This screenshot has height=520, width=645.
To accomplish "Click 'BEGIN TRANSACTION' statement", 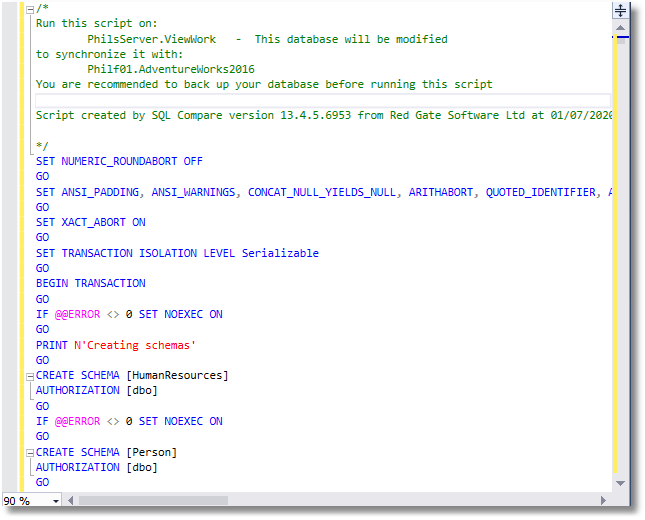I will (90, 283).
